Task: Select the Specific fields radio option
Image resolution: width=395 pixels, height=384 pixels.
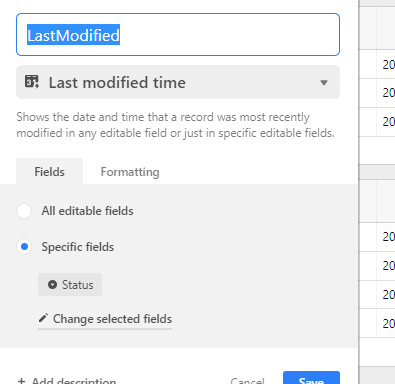Action: (x=24, y=247)
